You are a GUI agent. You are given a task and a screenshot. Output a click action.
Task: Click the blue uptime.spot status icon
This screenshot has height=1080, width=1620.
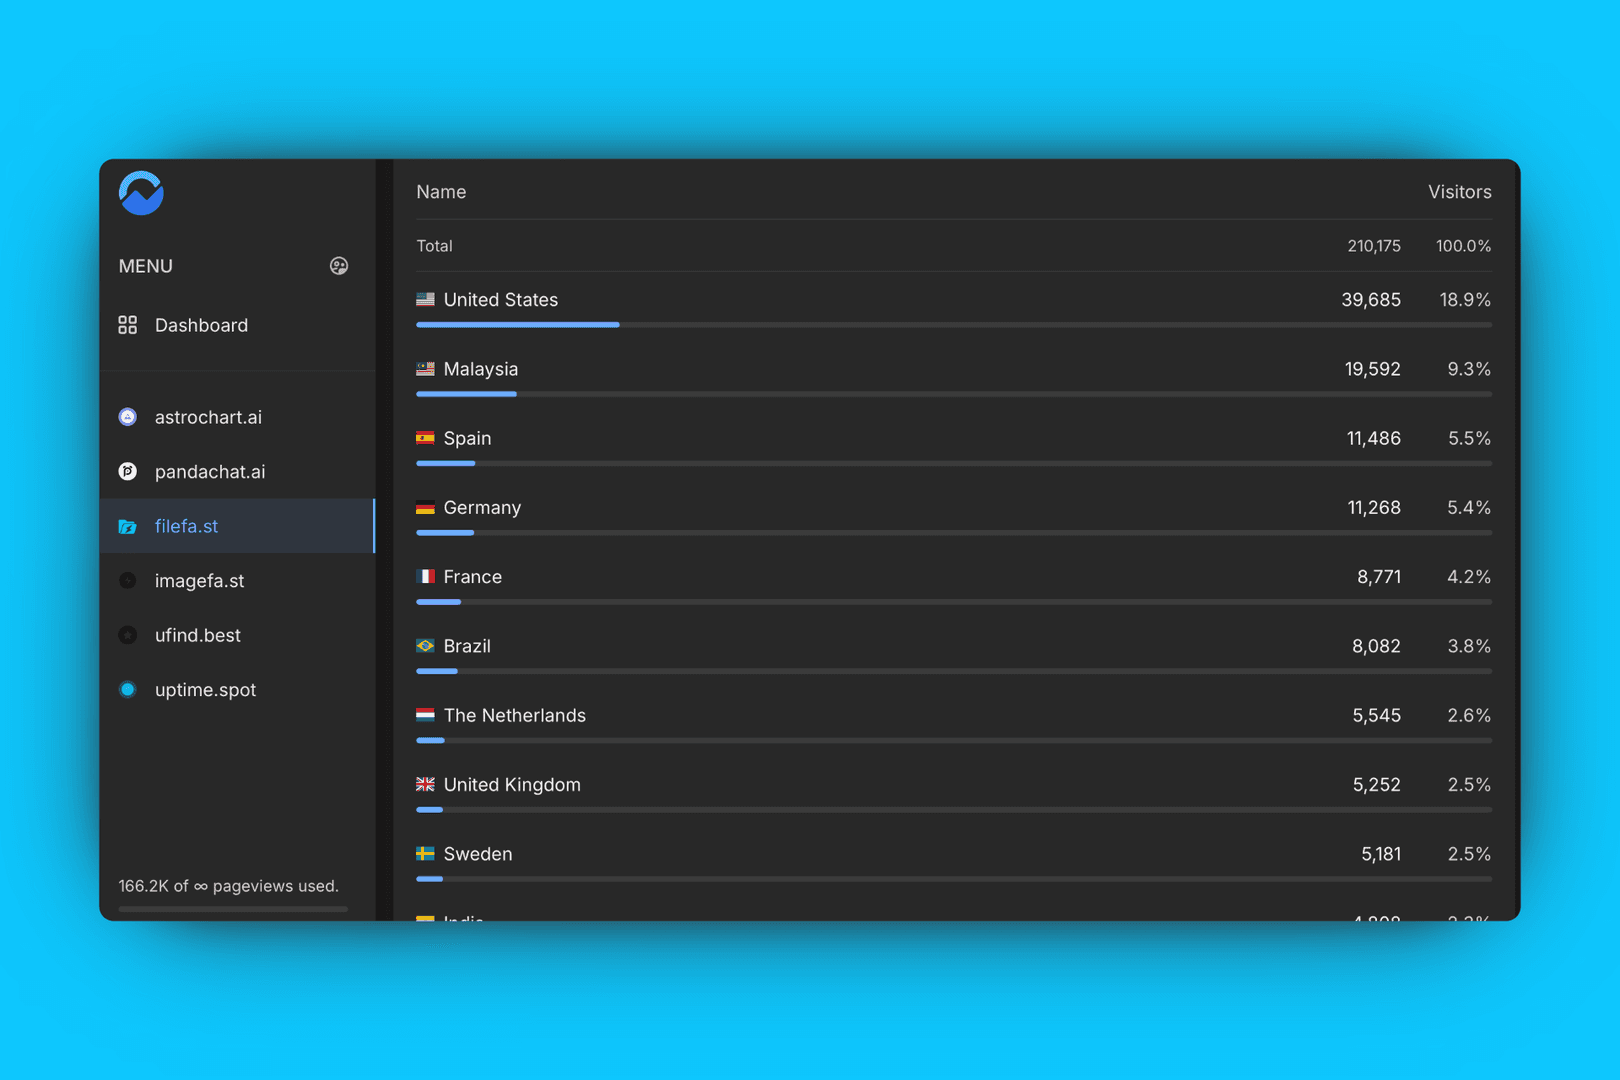pyautogui.click(x=127, y=689)
